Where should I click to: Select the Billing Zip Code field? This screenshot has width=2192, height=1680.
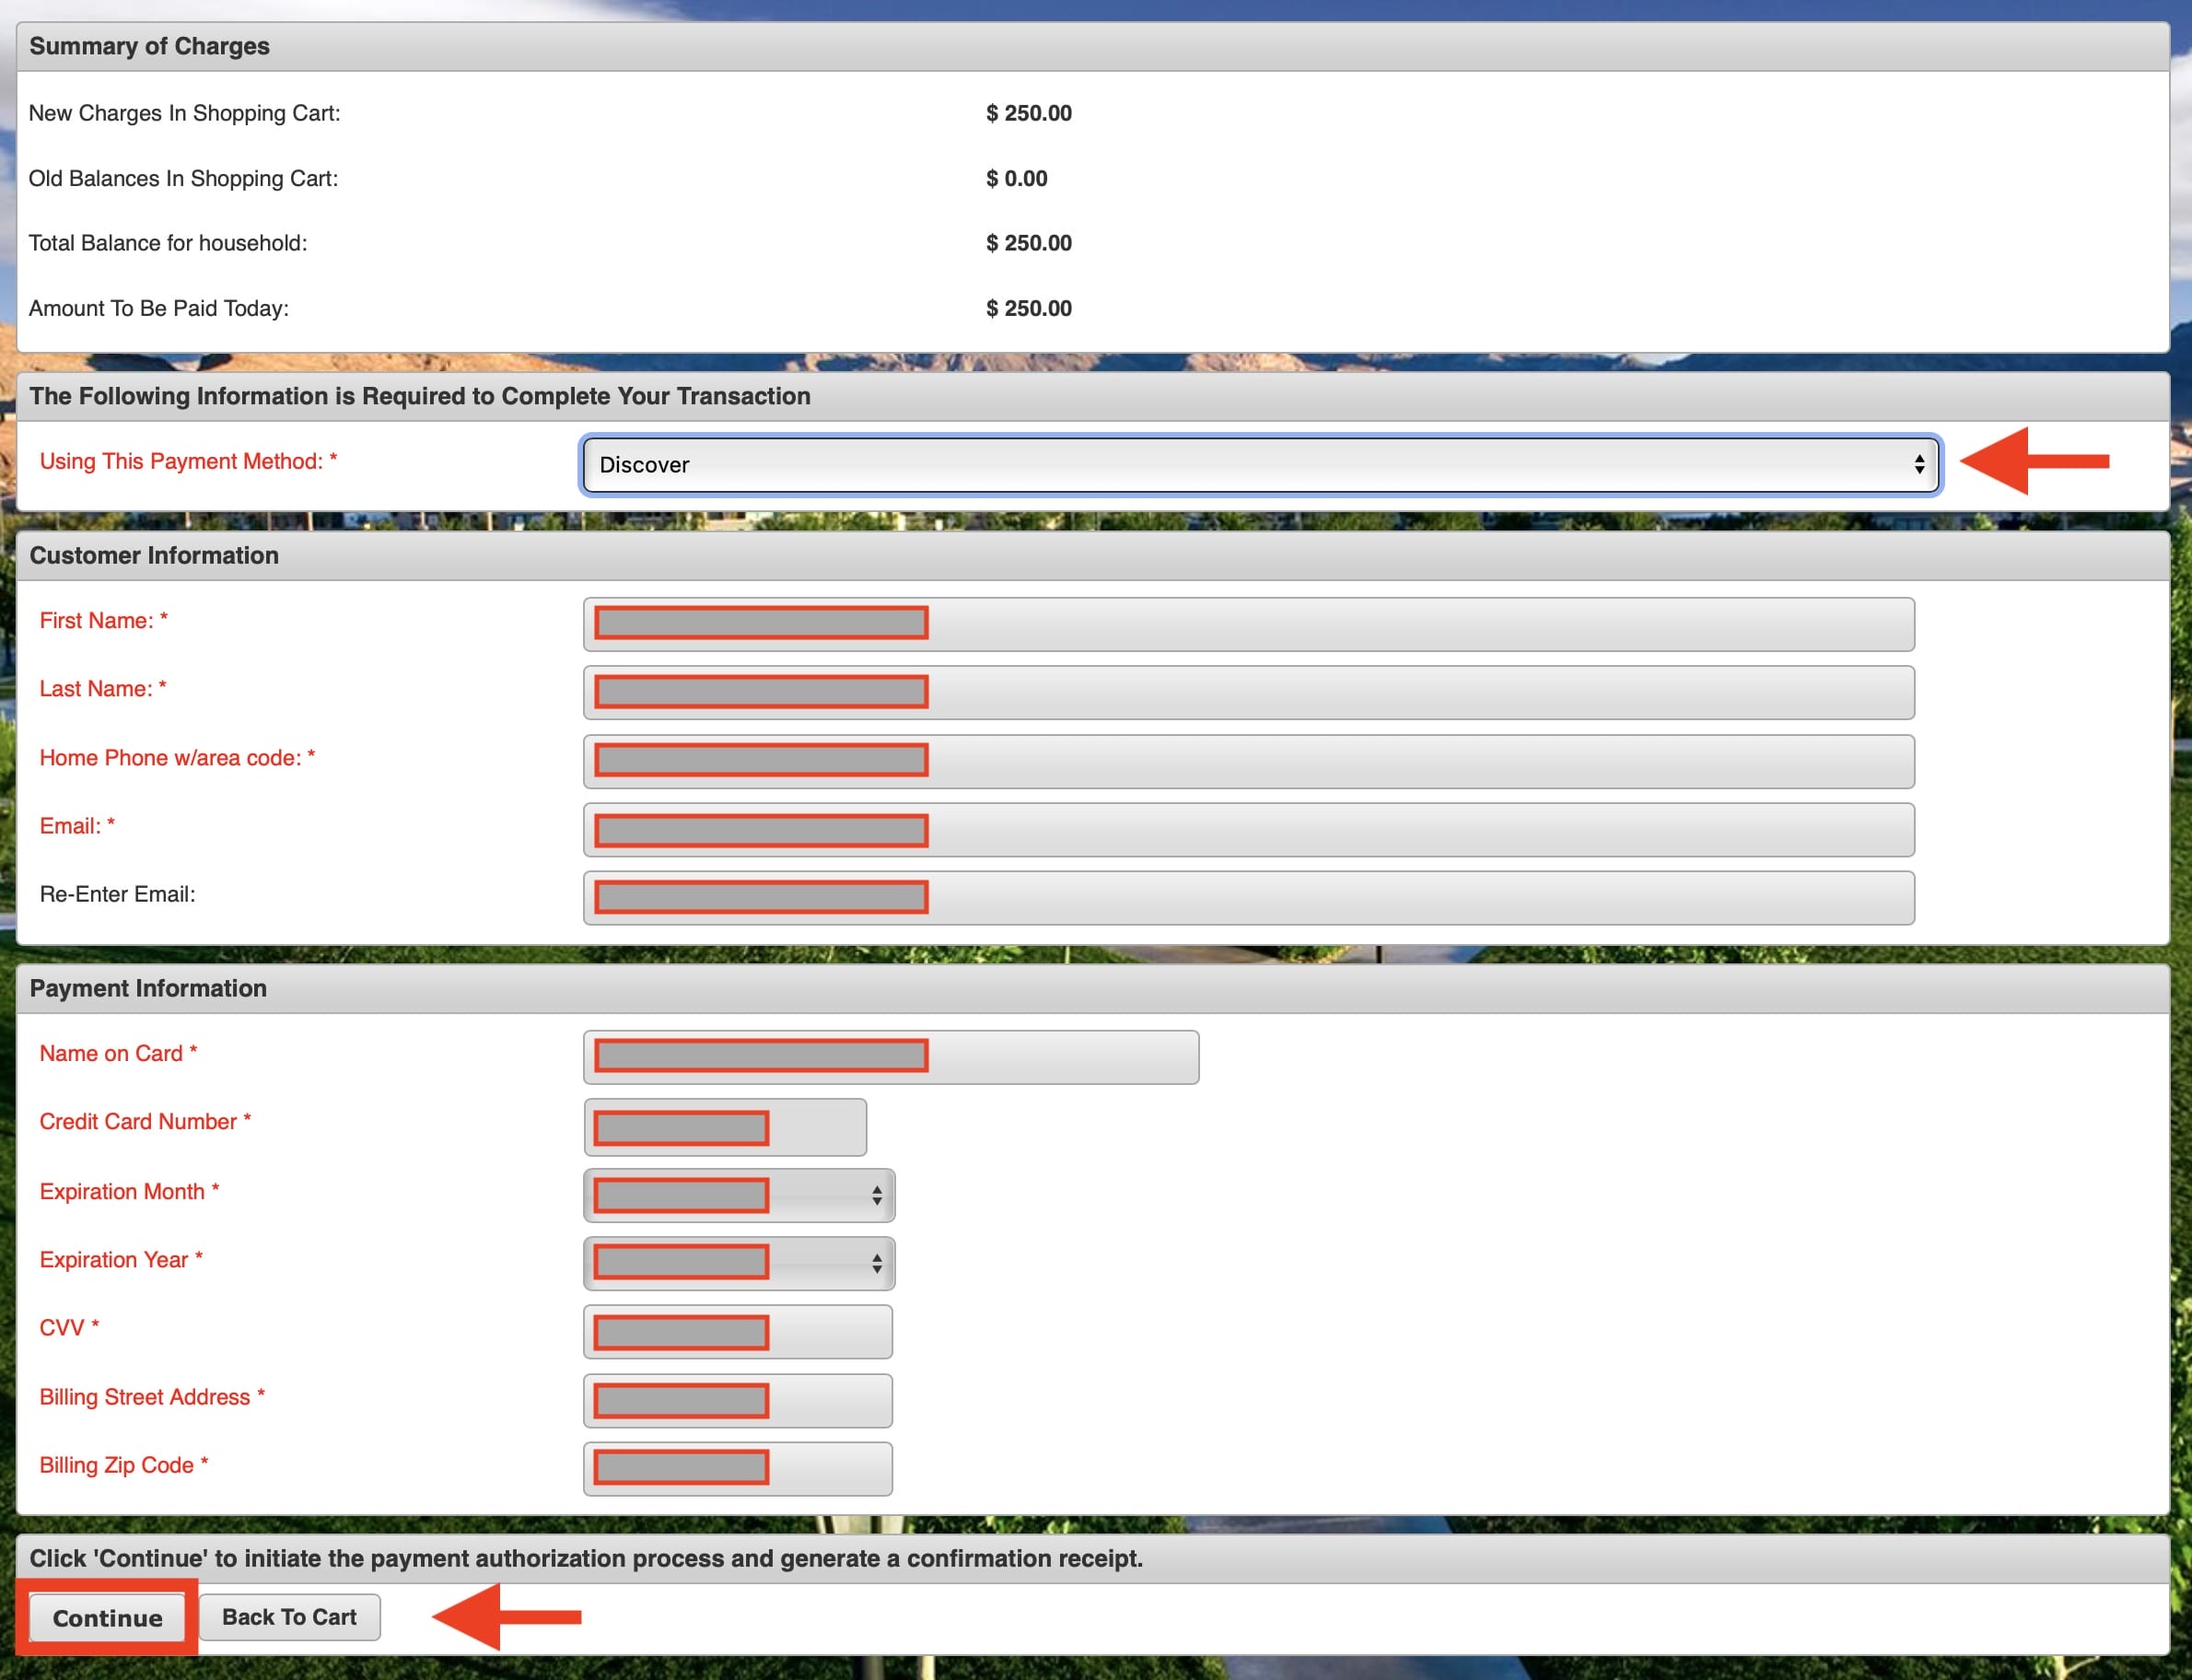(x=737, y=1468)
